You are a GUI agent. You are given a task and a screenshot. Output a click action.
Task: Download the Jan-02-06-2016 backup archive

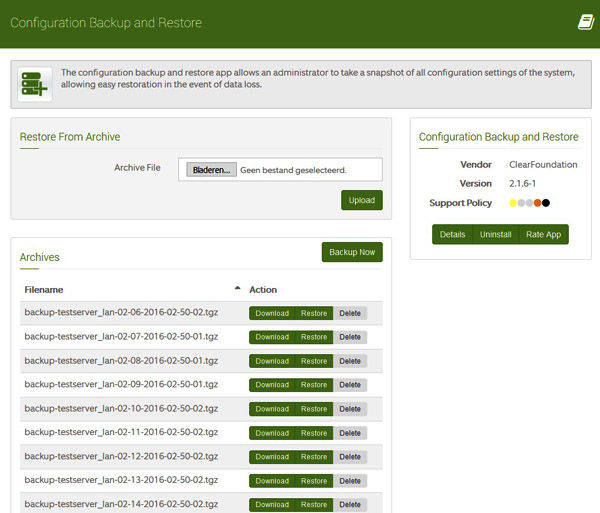pos(271,313)
